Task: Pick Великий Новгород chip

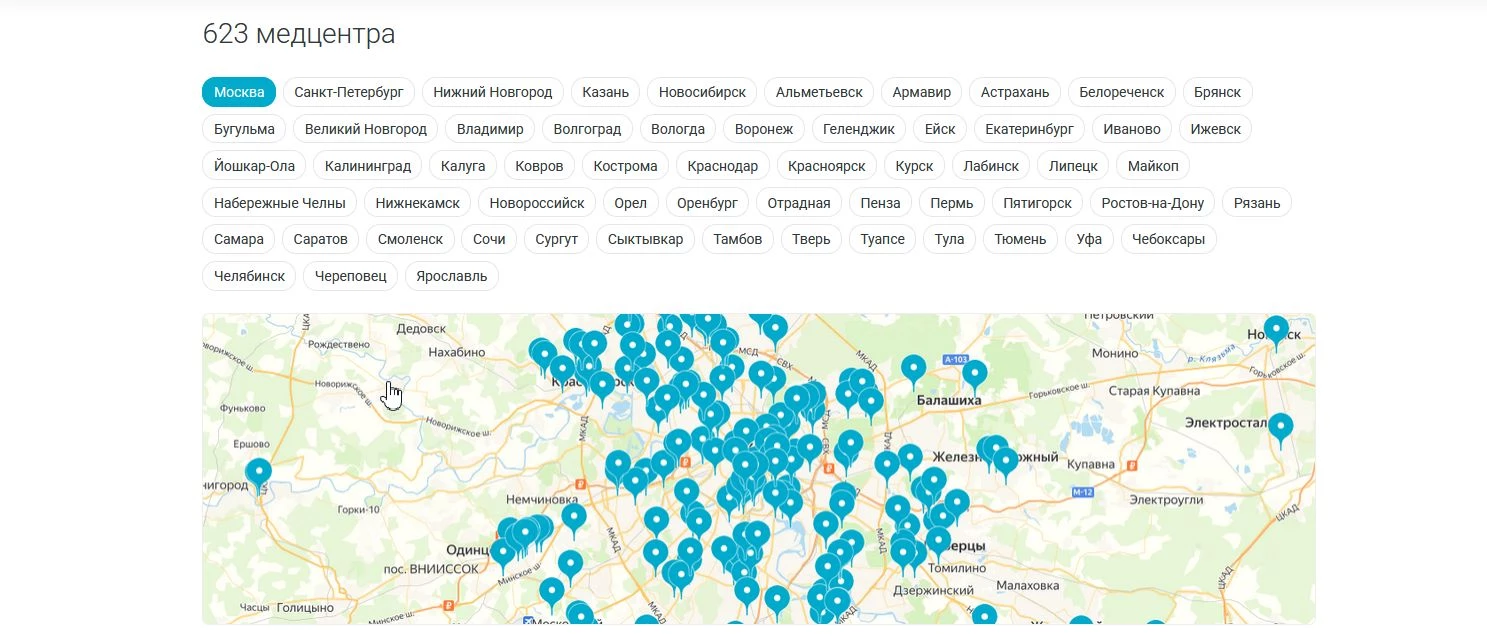Action: coord(366,129)
